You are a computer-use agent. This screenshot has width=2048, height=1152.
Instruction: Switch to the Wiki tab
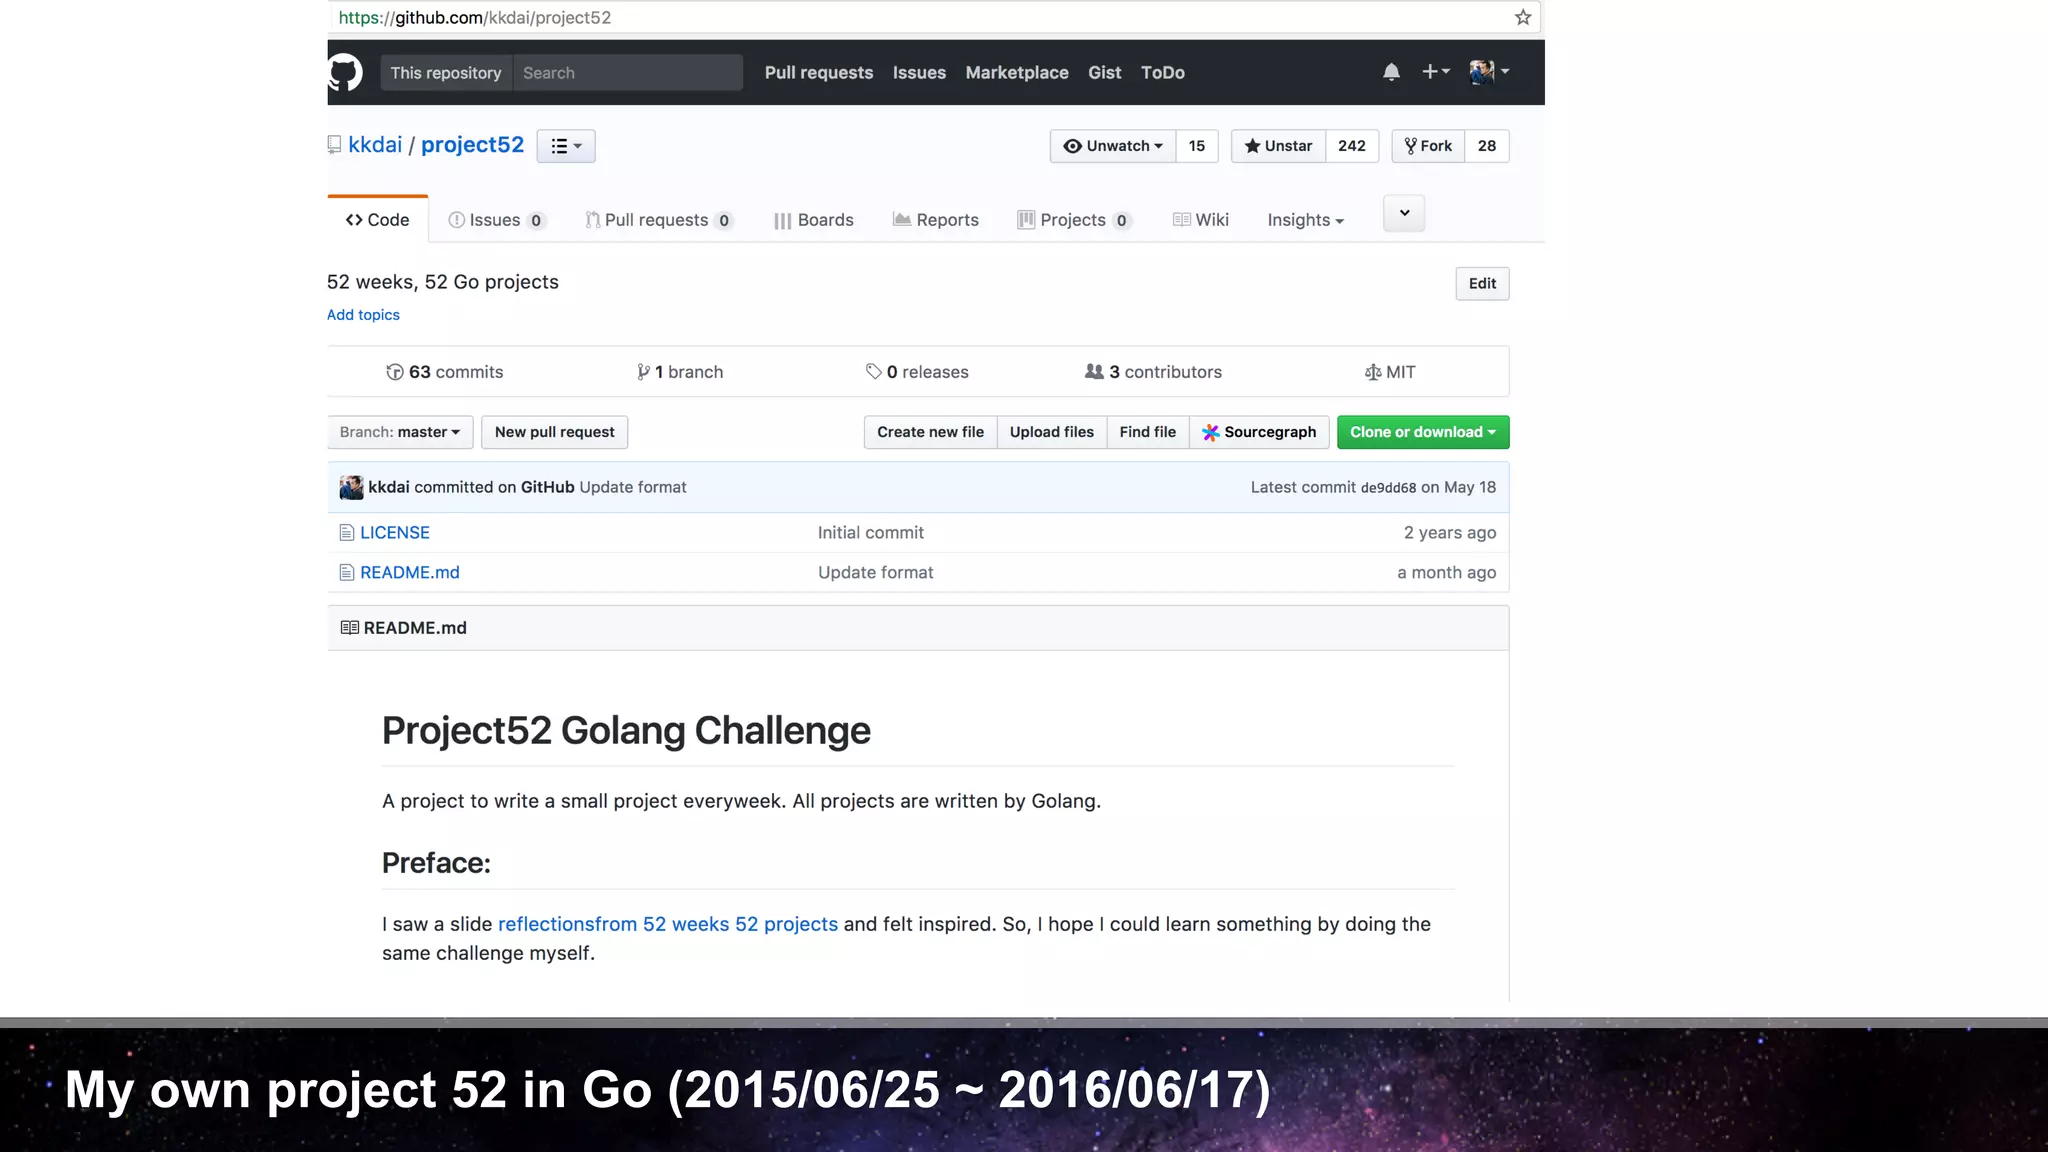(x=1201, y=220)
